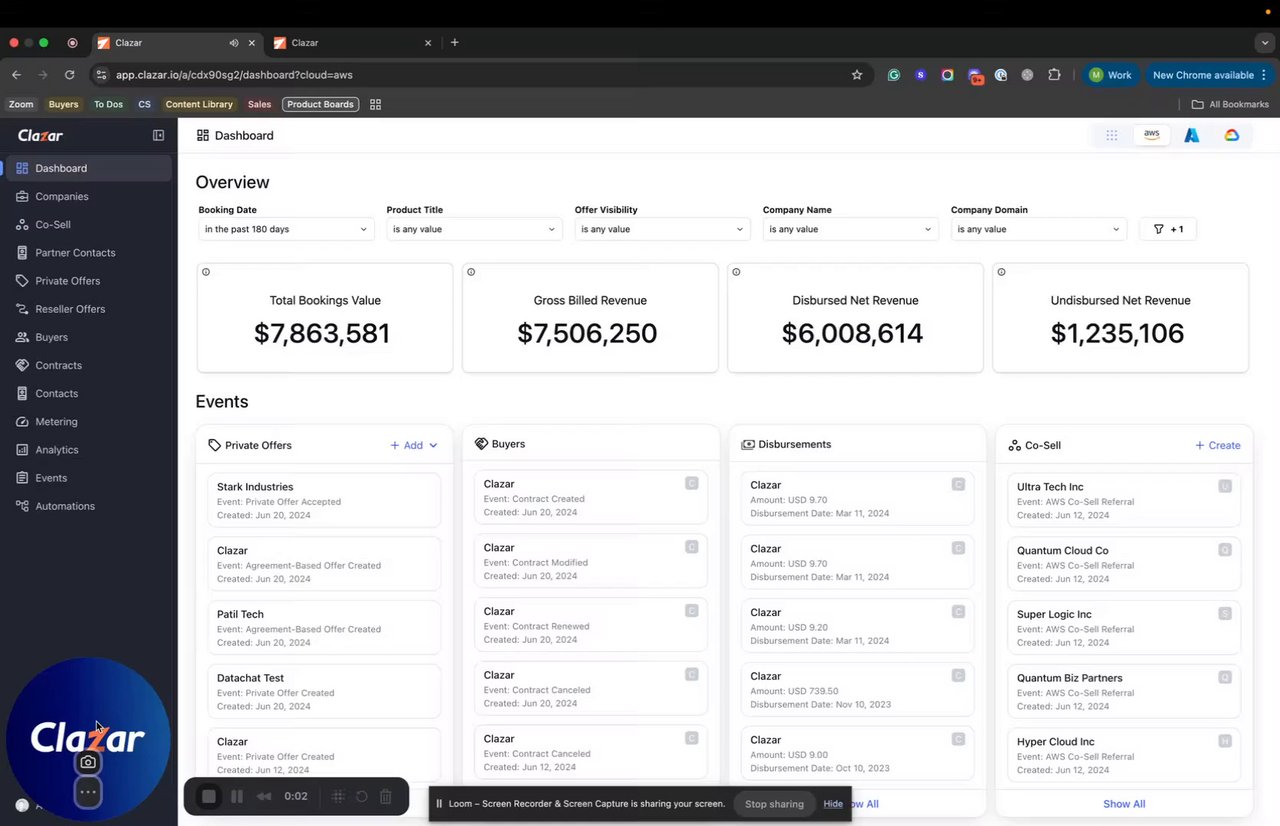Select the all-clouds grid icon

pos(1112,135)
